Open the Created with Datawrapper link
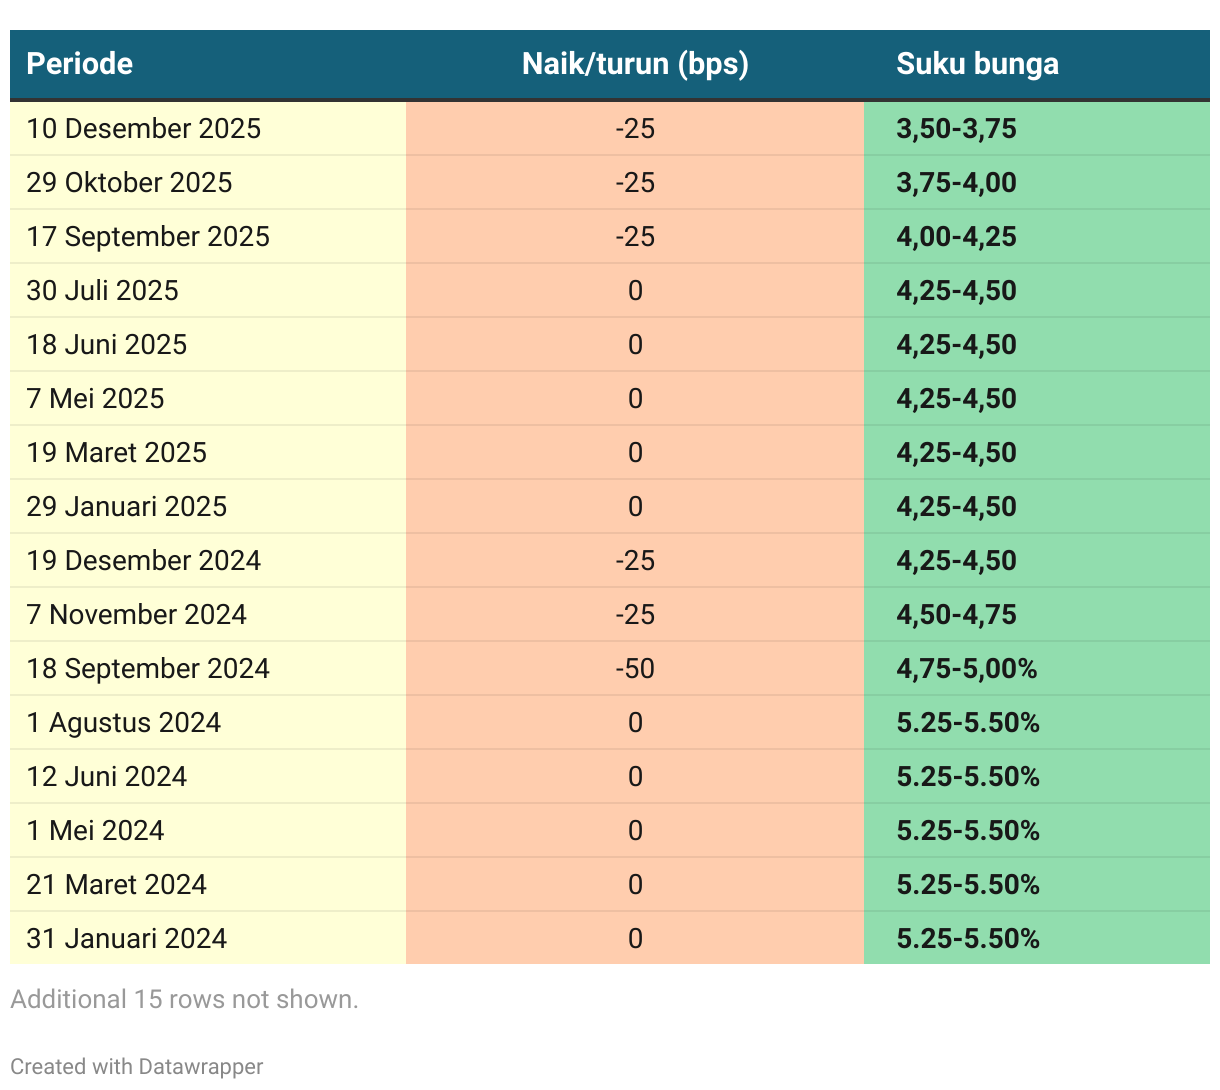Image resolution: width=1220 pixels, height=1090 pixels. click(137, 1066)
